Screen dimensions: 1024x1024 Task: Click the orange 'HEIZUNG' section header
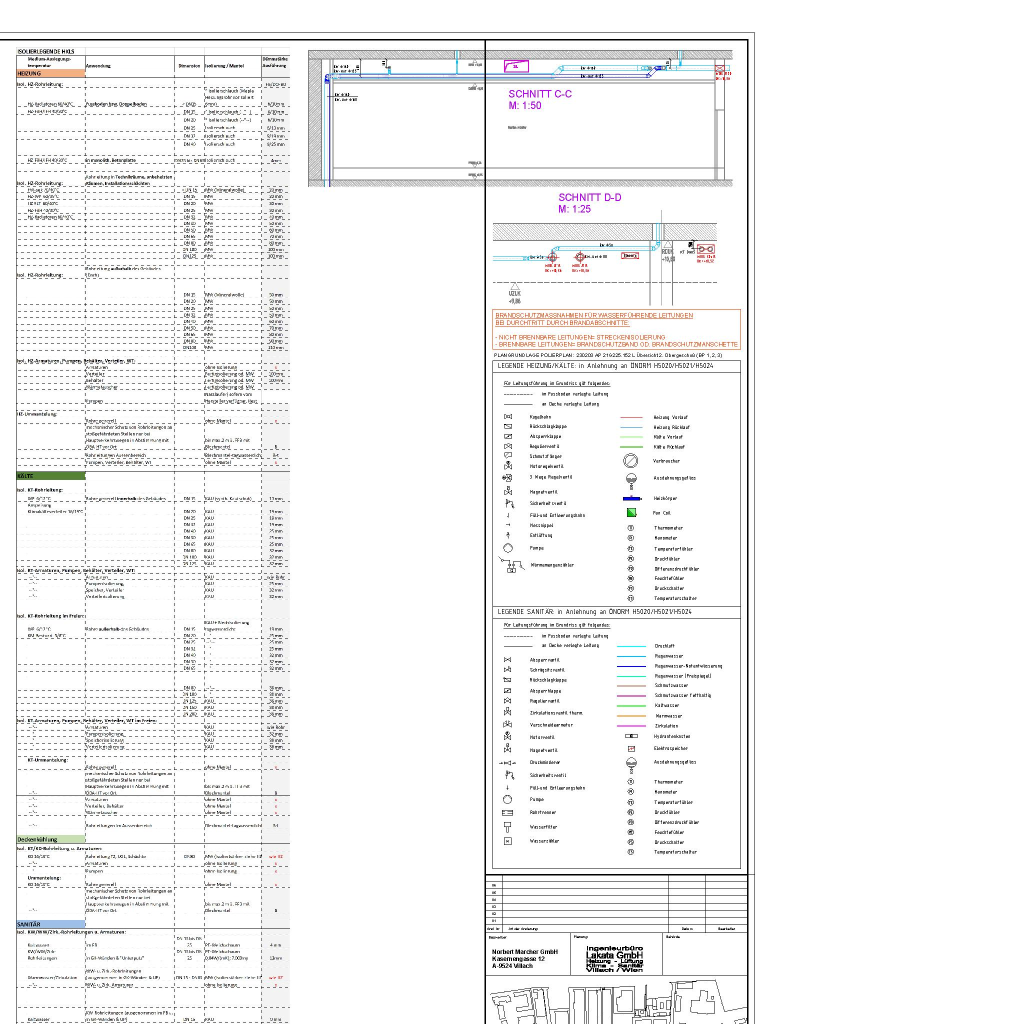(x=50, y=74)
